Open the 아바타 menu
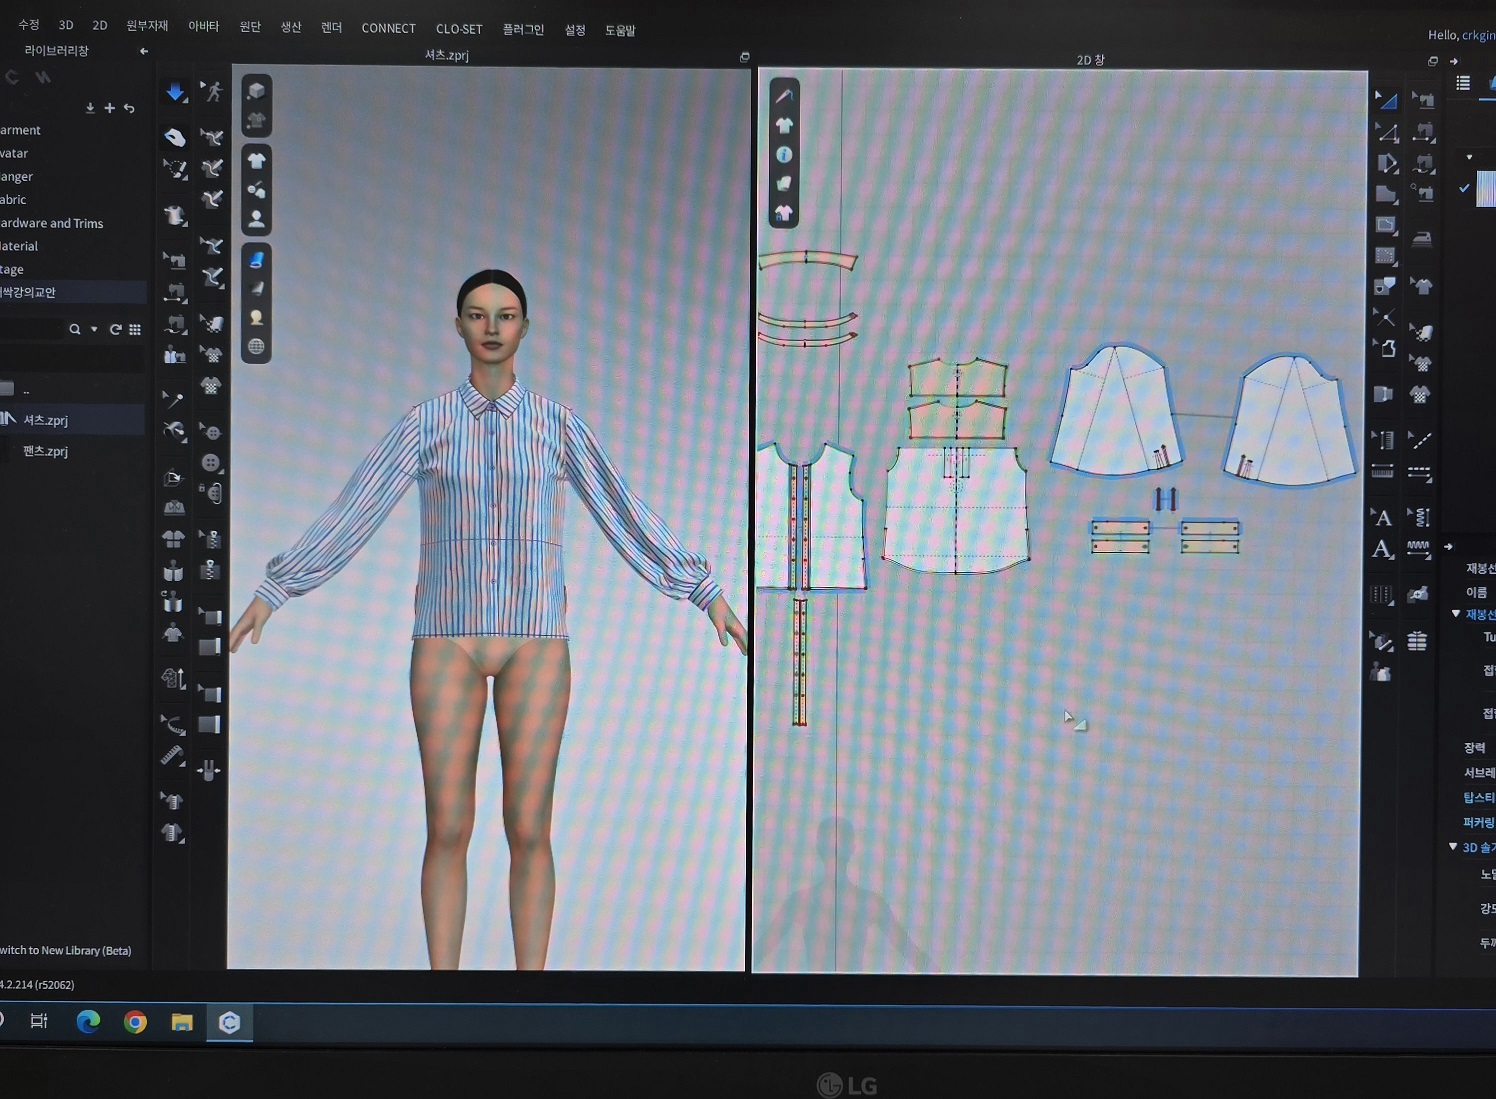Image resolution: width=1496 pixels, height=1099 pixels. (x=203, y=26)
